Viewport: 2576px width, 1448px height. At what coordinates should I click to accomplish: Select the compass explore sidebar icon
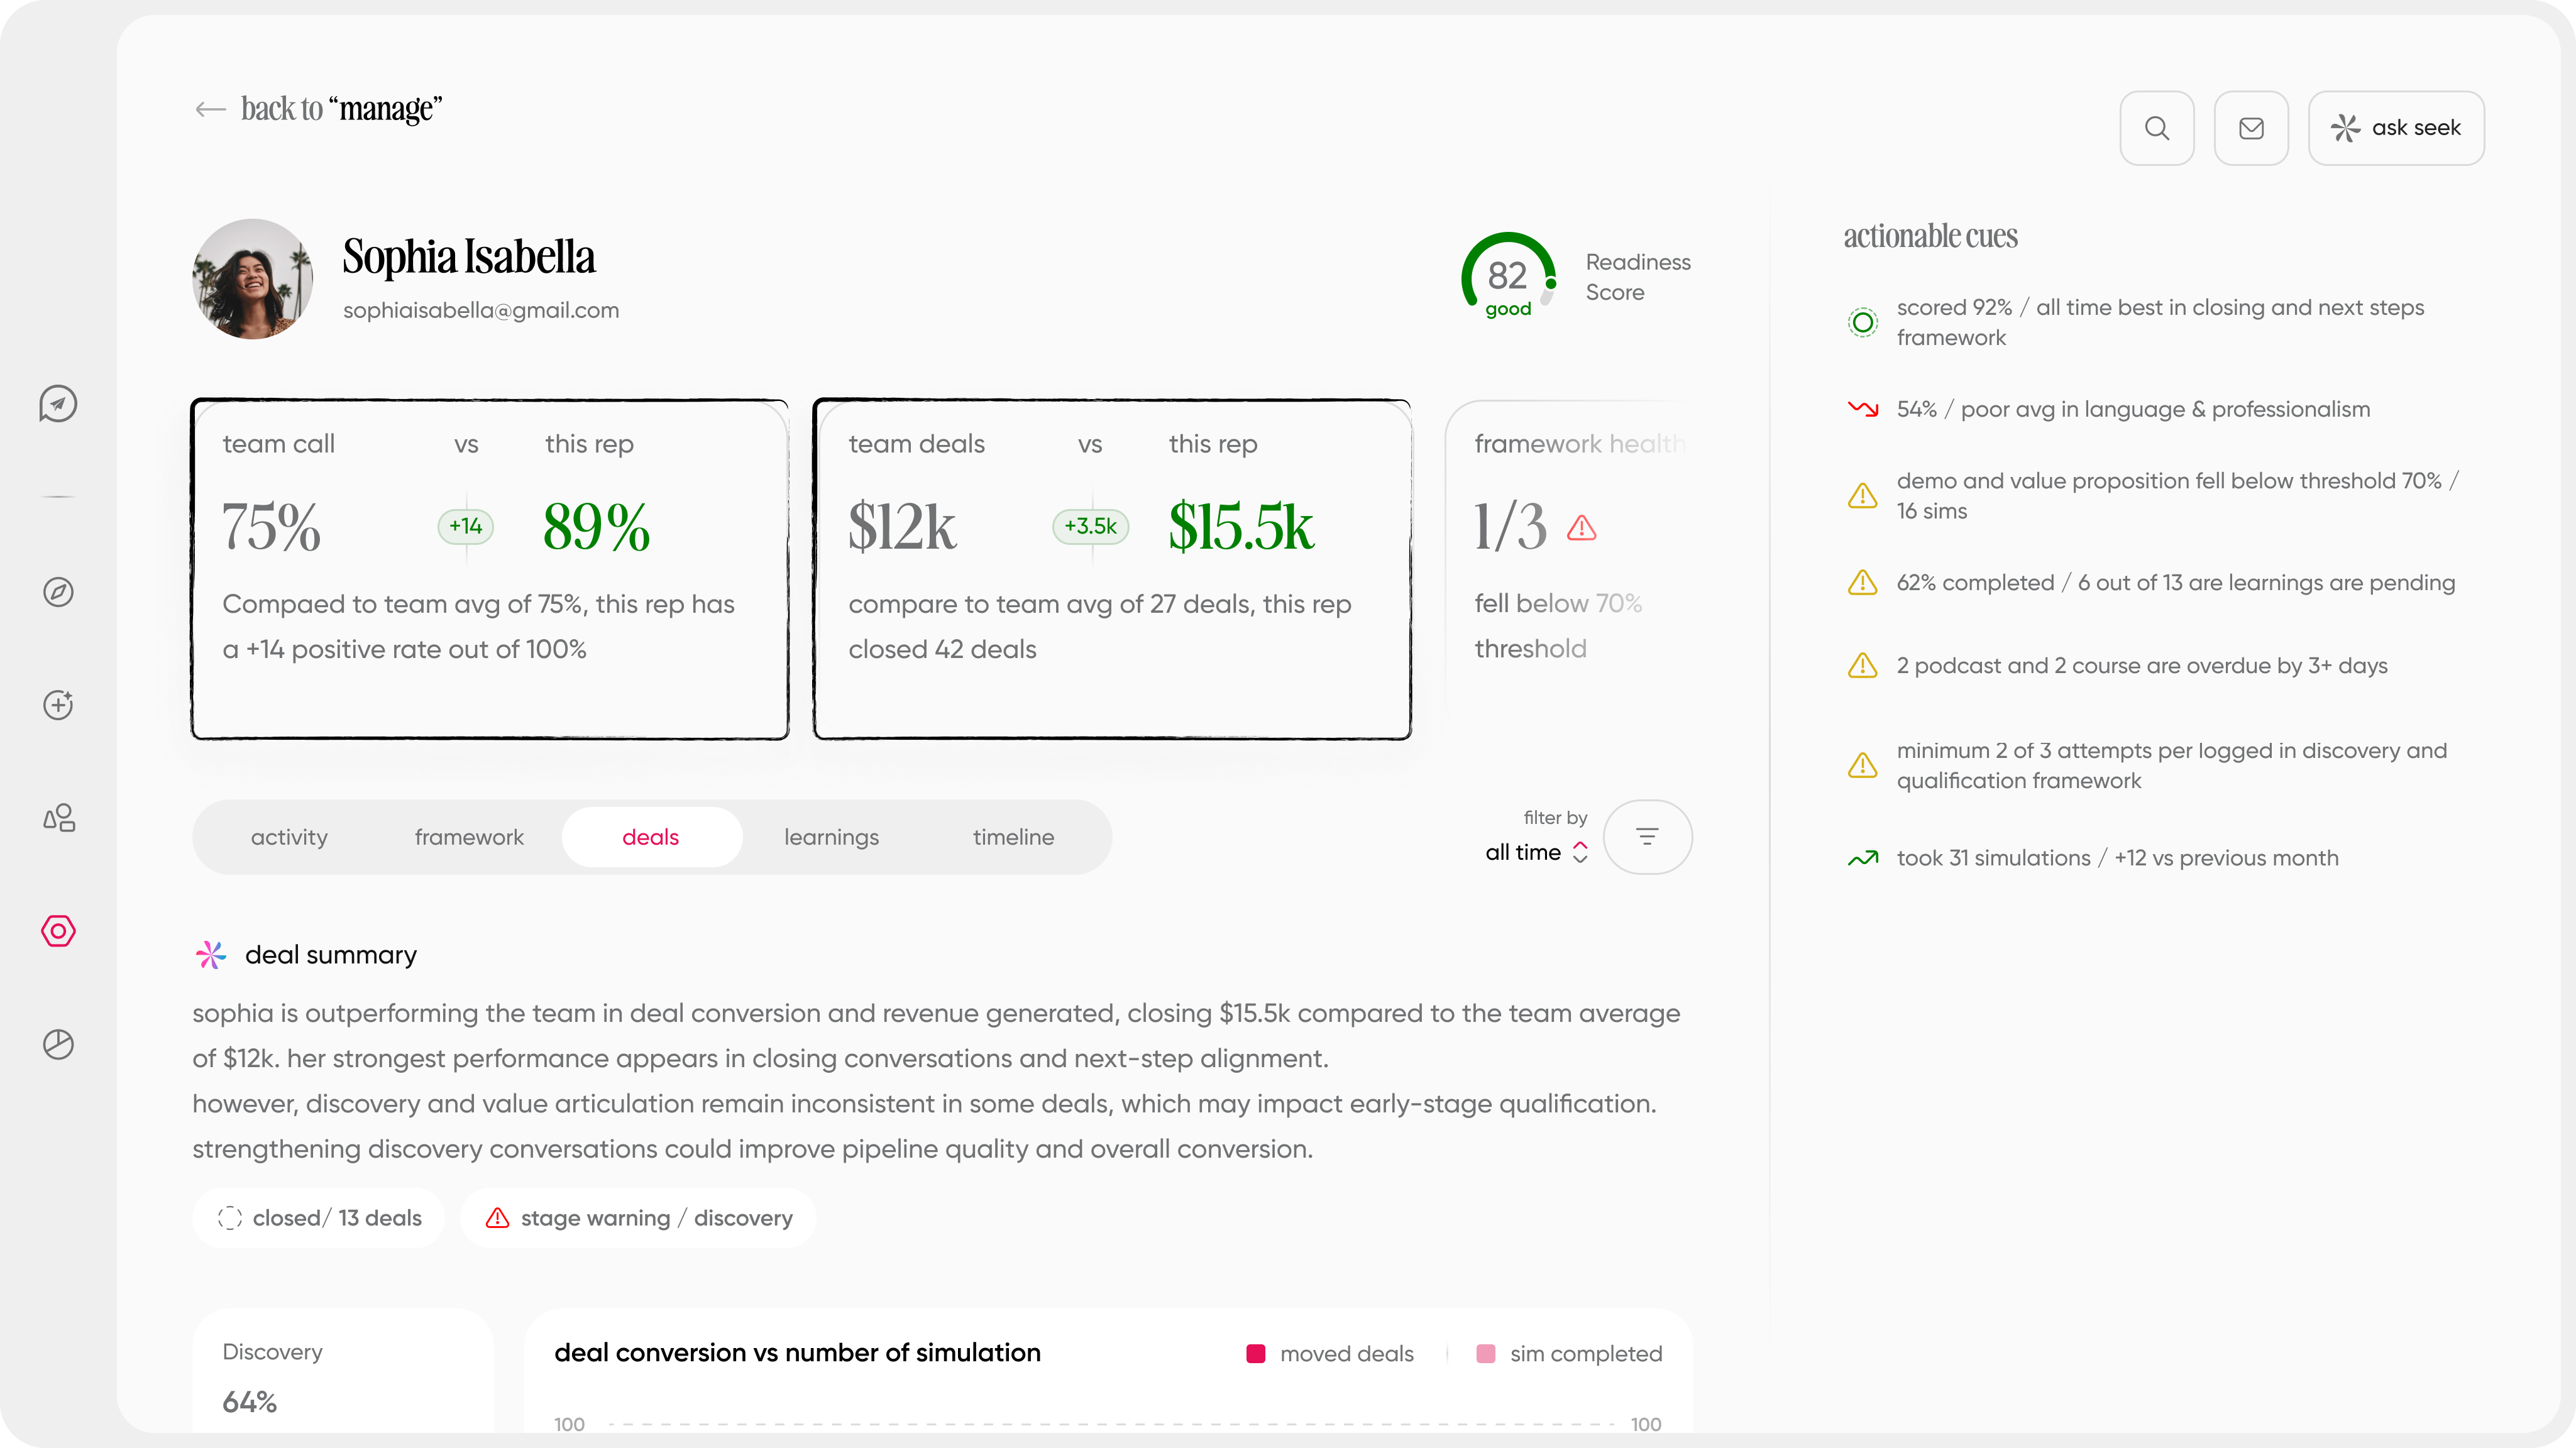pos(58,592)
